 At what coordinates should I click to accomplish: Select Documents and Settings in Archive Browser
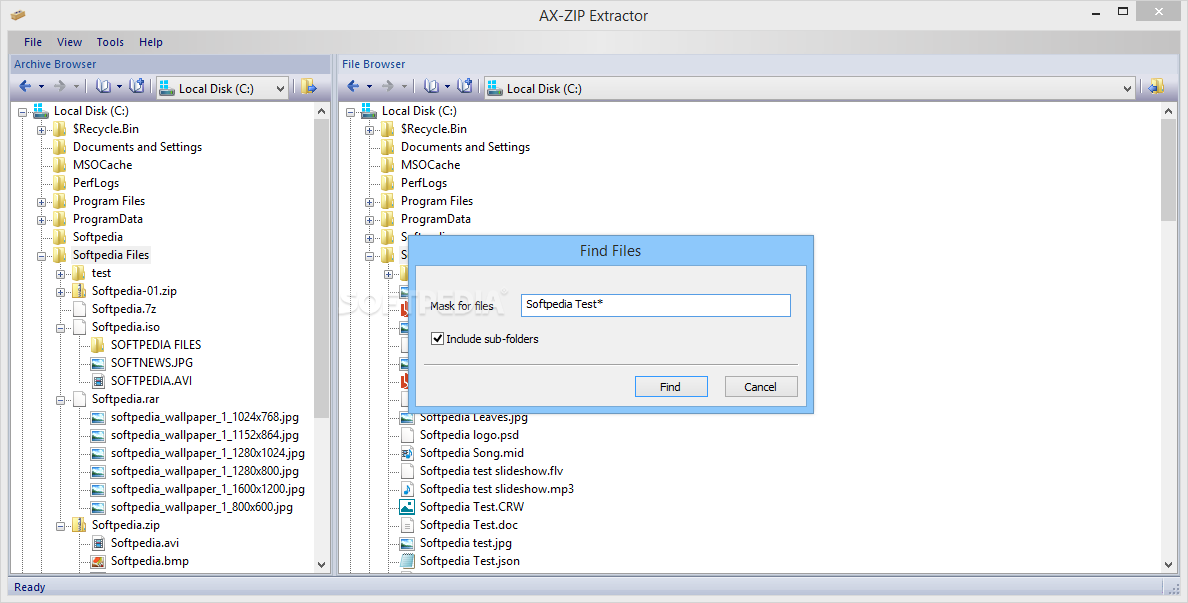137,146
